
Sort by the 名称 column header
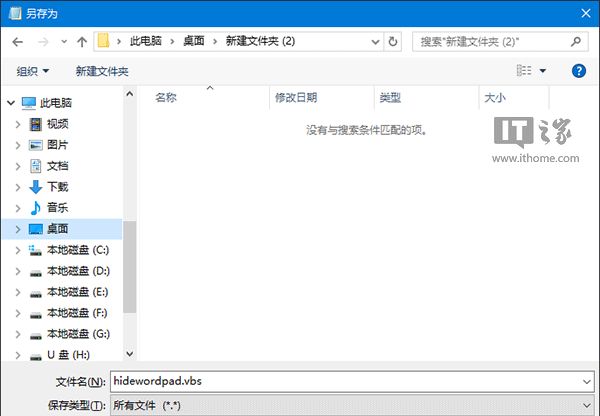(x=166, y=98)
